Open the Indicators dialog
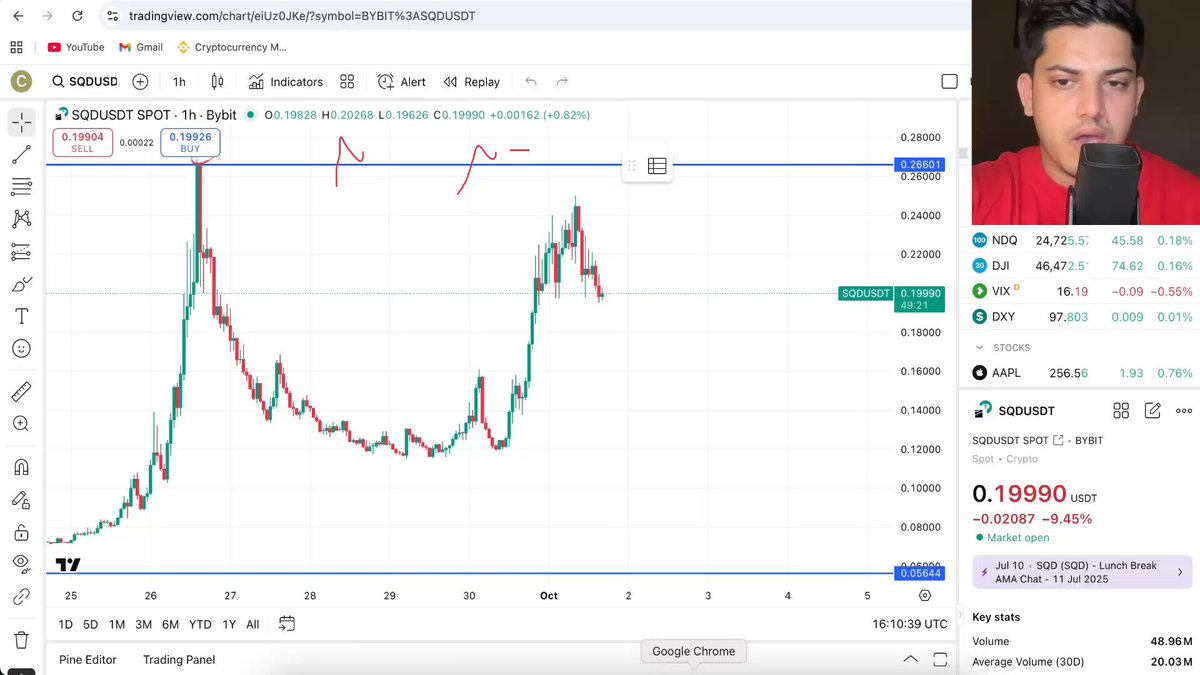 coord(286,82)
